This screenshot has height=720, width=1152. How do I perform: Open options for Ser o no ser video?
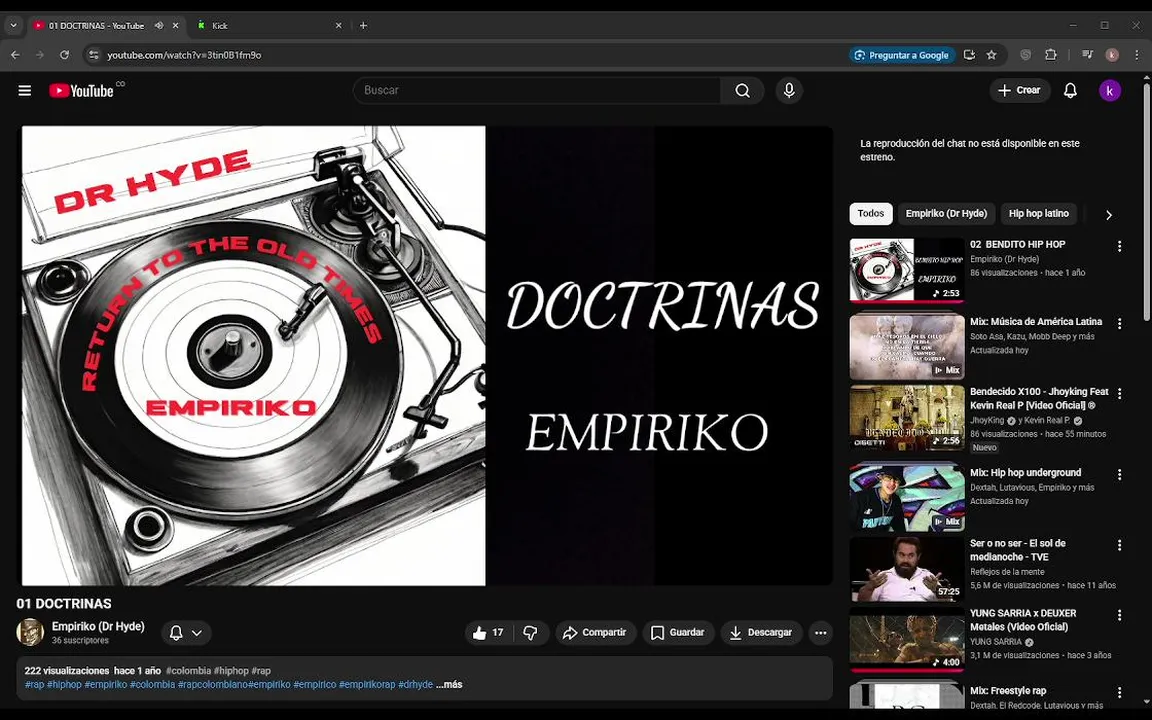tap(1120, 545)
